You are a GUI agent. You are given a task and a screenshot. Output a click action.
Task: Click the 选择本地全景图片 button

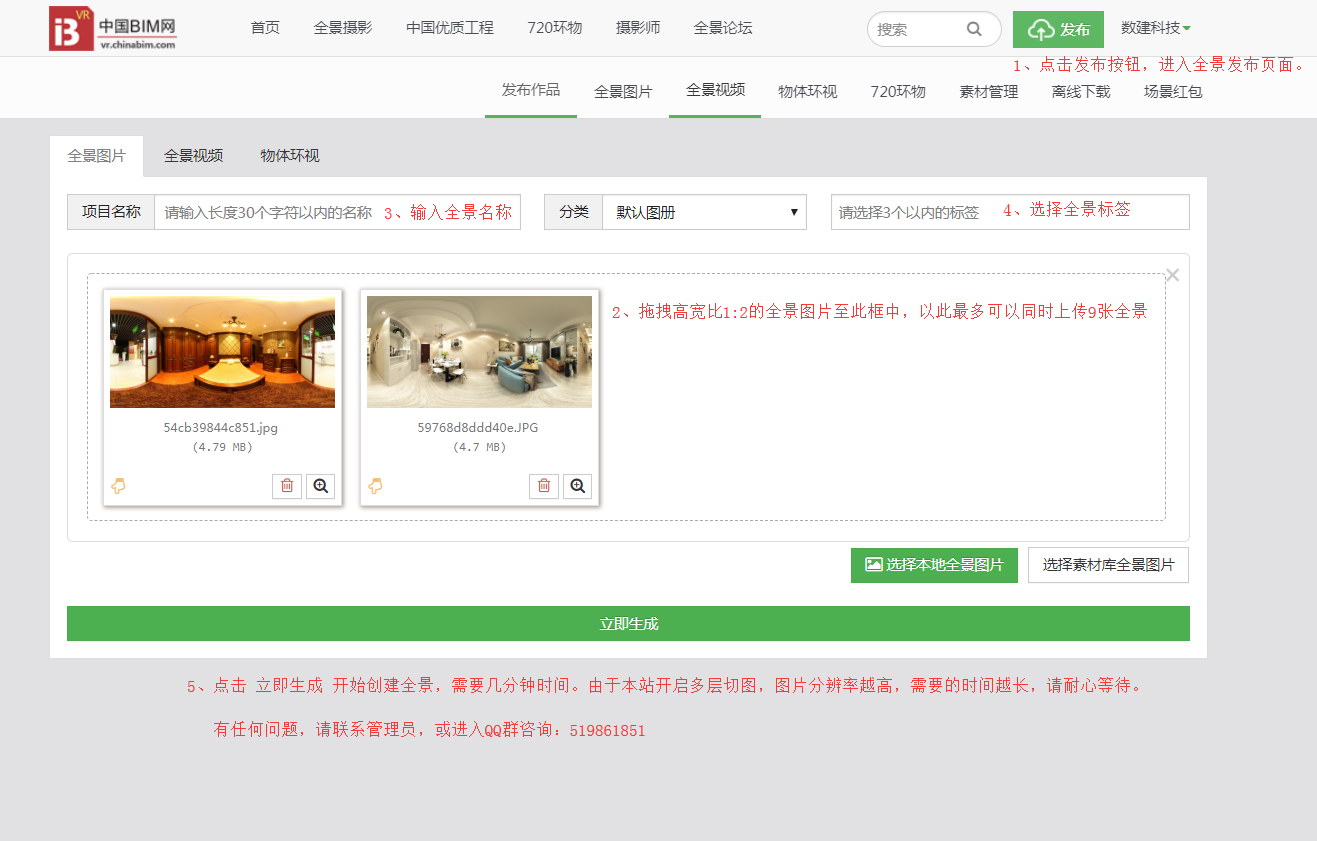(x=934, y=565)
